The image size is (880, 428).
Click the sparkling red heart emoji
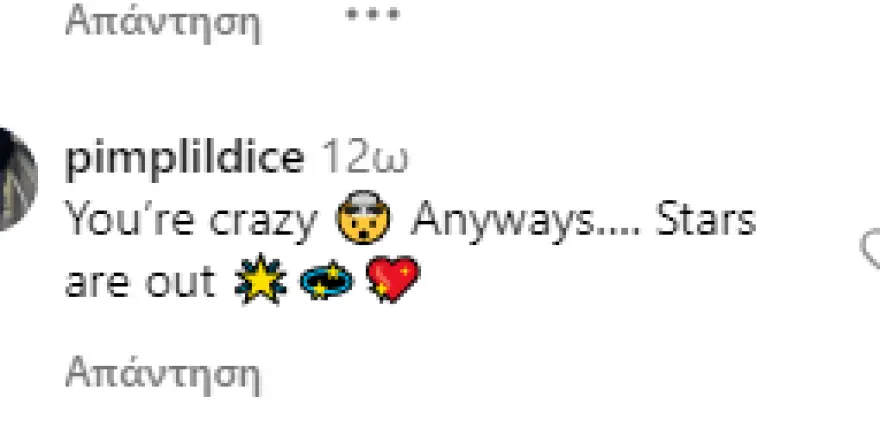pos(392,279)
